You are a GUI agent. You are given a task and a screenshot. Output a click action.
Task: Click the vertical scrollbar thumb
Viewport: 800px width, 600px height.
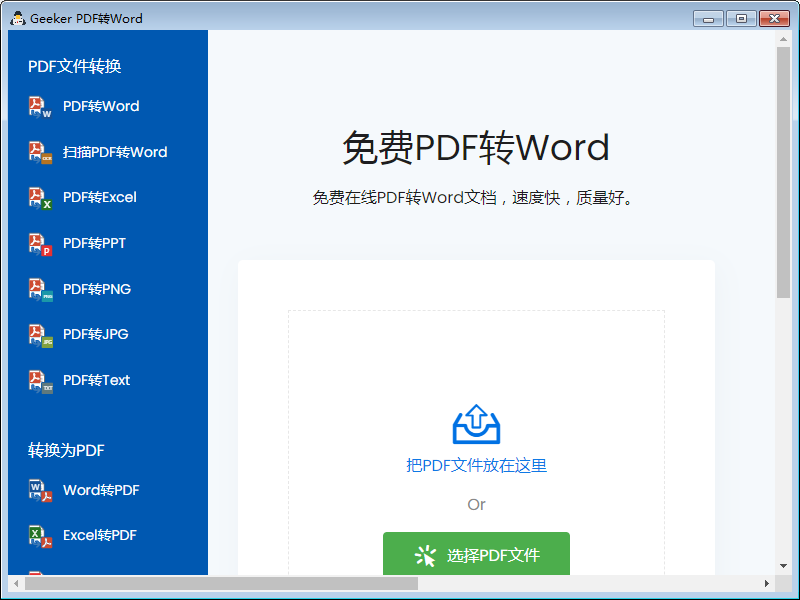[783, 172]
